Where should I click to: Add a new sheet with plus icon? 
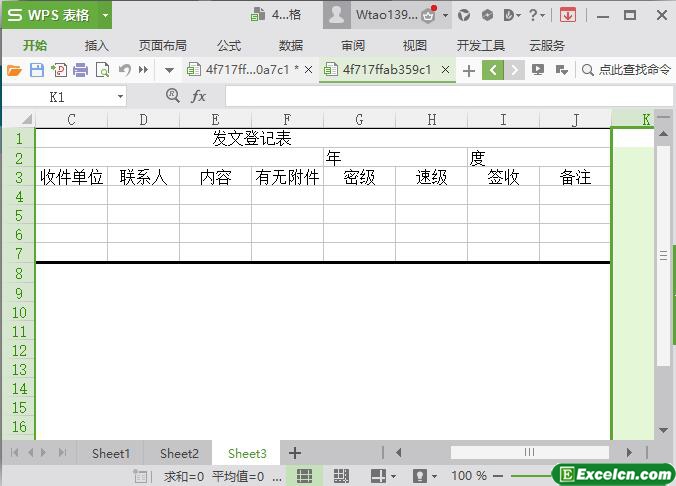pos(295,453)
